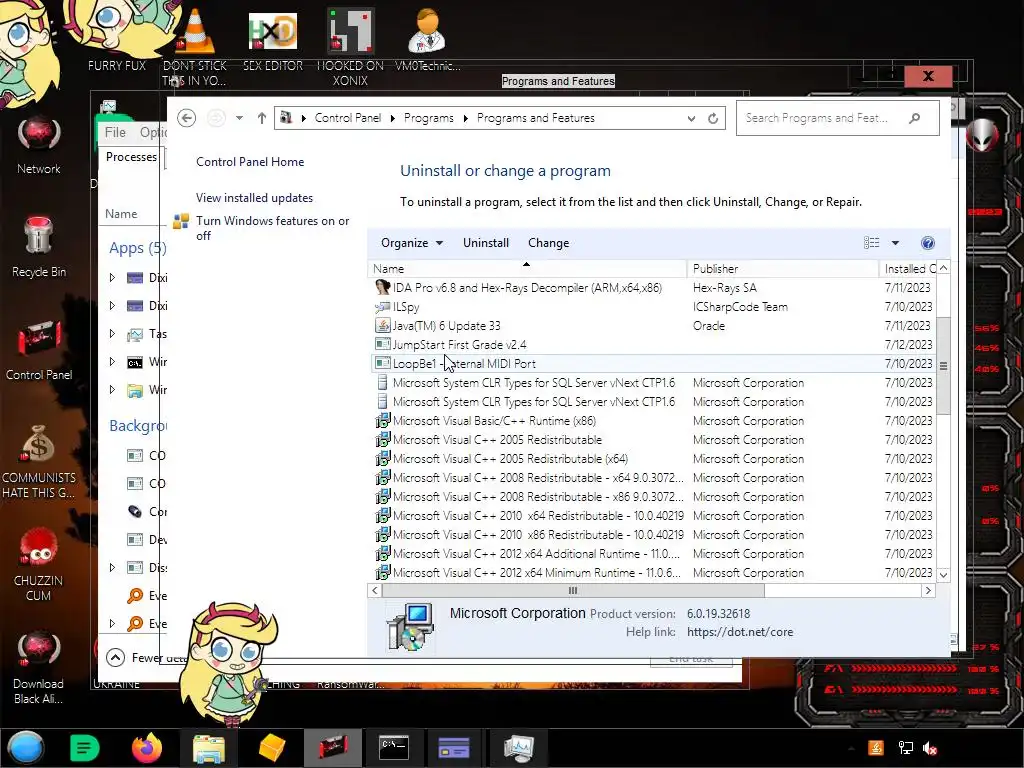Sort by the Name column header
The image size is (1024, 768).
click(x=527, y=268)
